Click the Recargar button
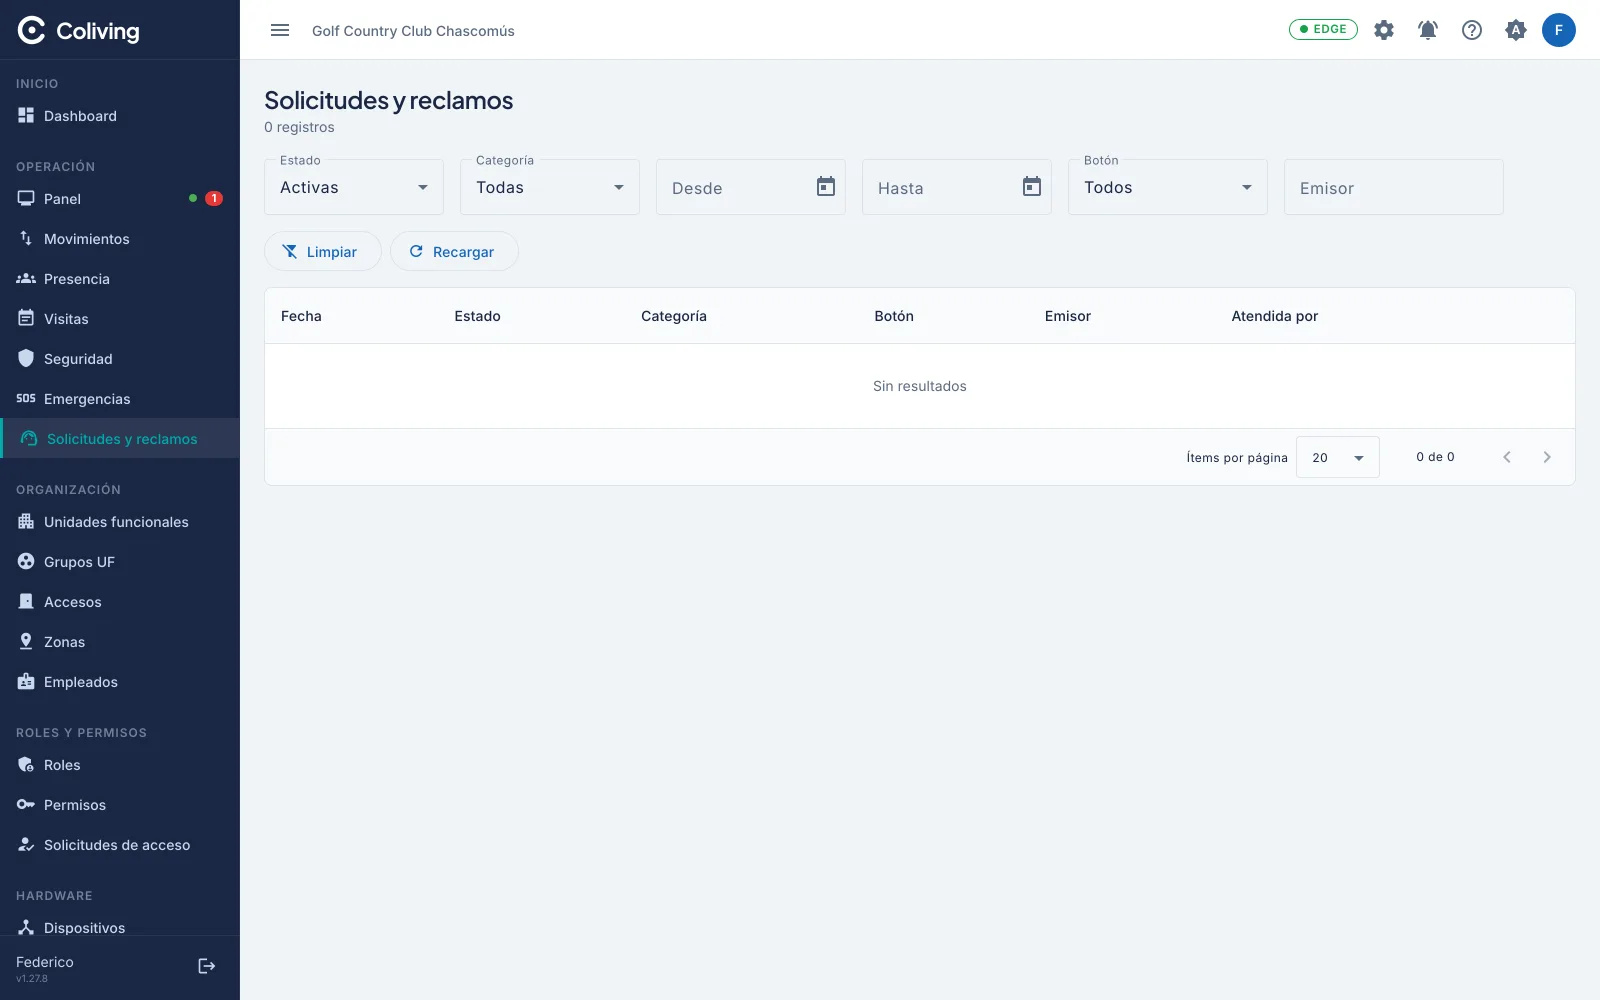Viewport: 1600px width, 1000px height. point(454,251)
